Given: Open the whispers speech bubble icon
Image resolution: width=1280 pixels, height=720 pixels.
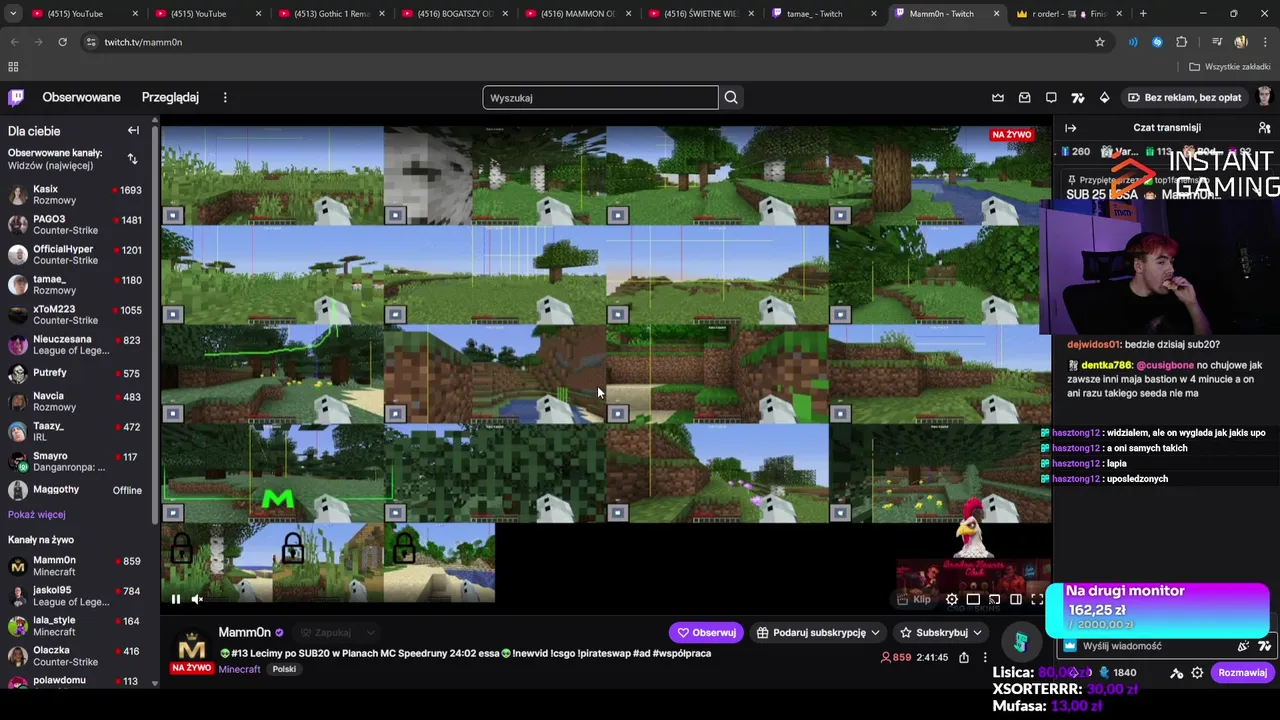Looking at the screenshot, I should coord(1051,97).
